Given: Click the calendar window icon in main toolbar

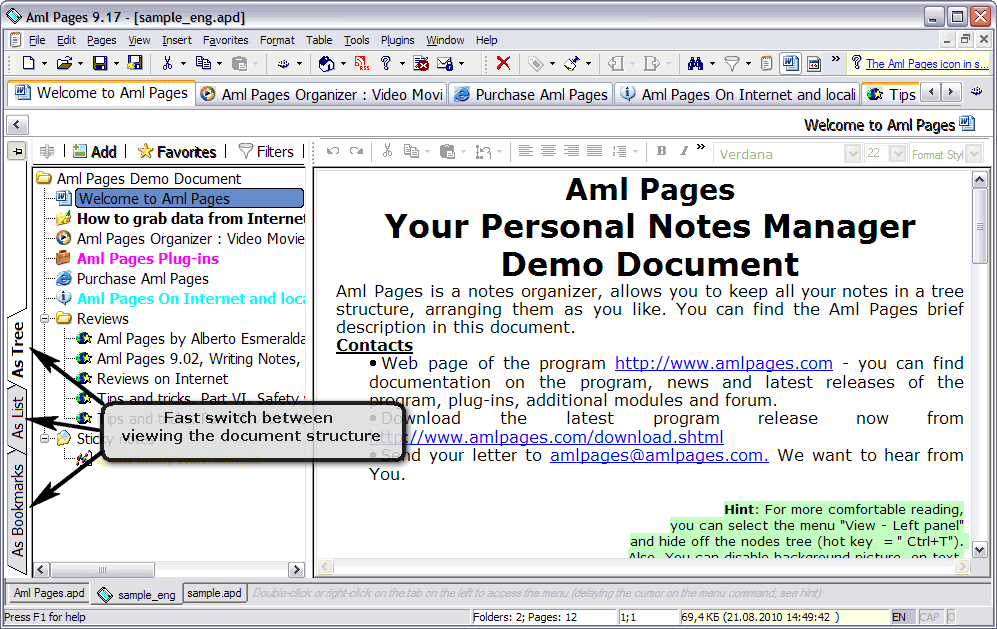Looking at the screenshot, I should [x=814, y=64].
